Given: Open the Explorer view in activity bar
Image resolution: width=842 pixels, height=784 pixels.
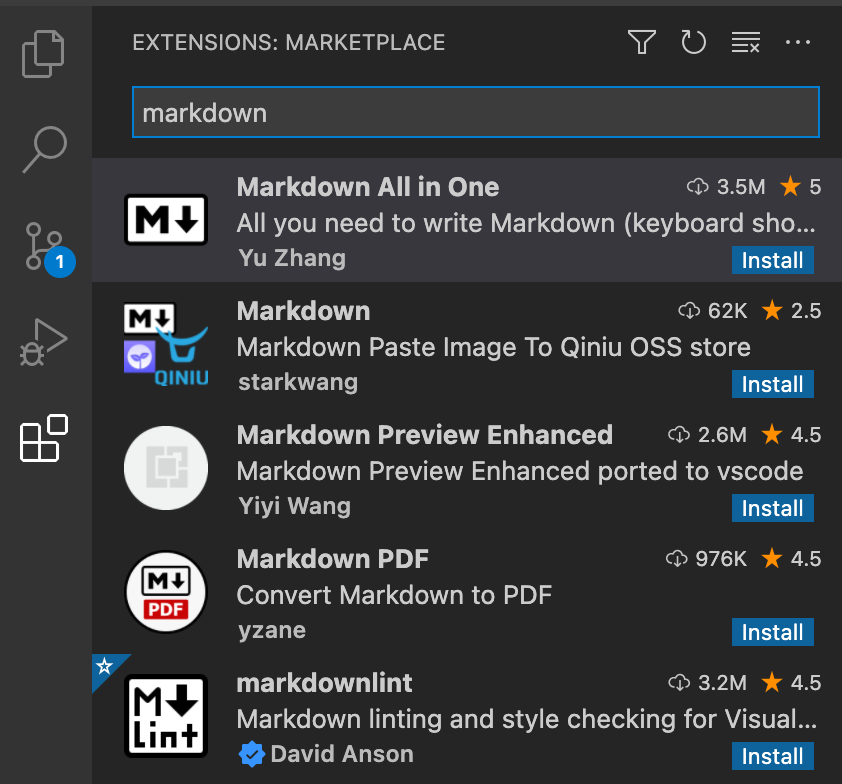Looking at the screenshot, I should tap(43, 54).
